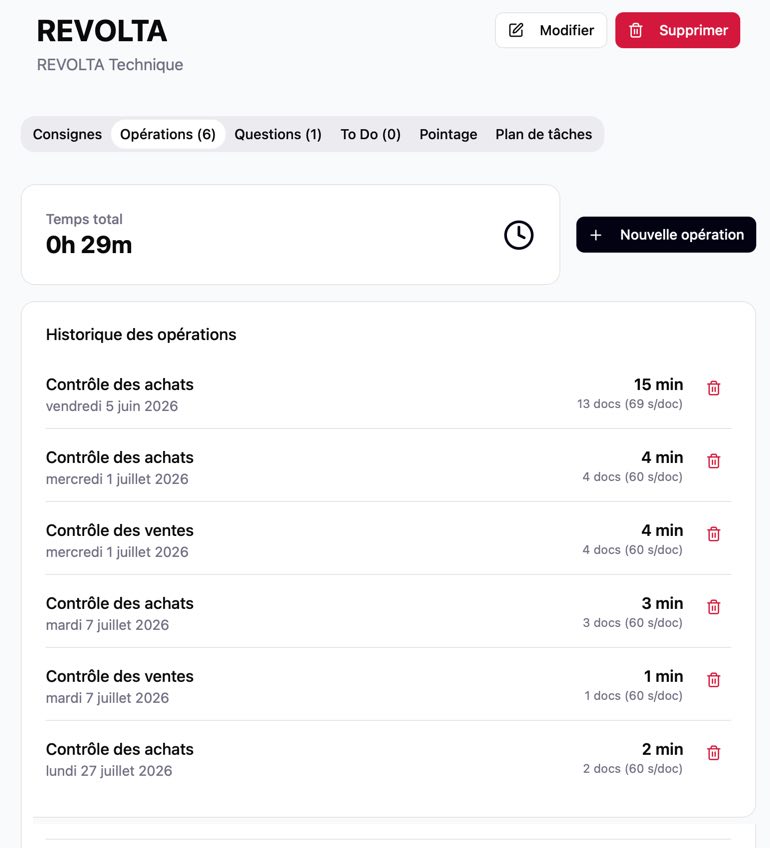The image size is (770, 848).
Task: Remove Contrôle des ventes from 1 juillet
Action: 713,534
